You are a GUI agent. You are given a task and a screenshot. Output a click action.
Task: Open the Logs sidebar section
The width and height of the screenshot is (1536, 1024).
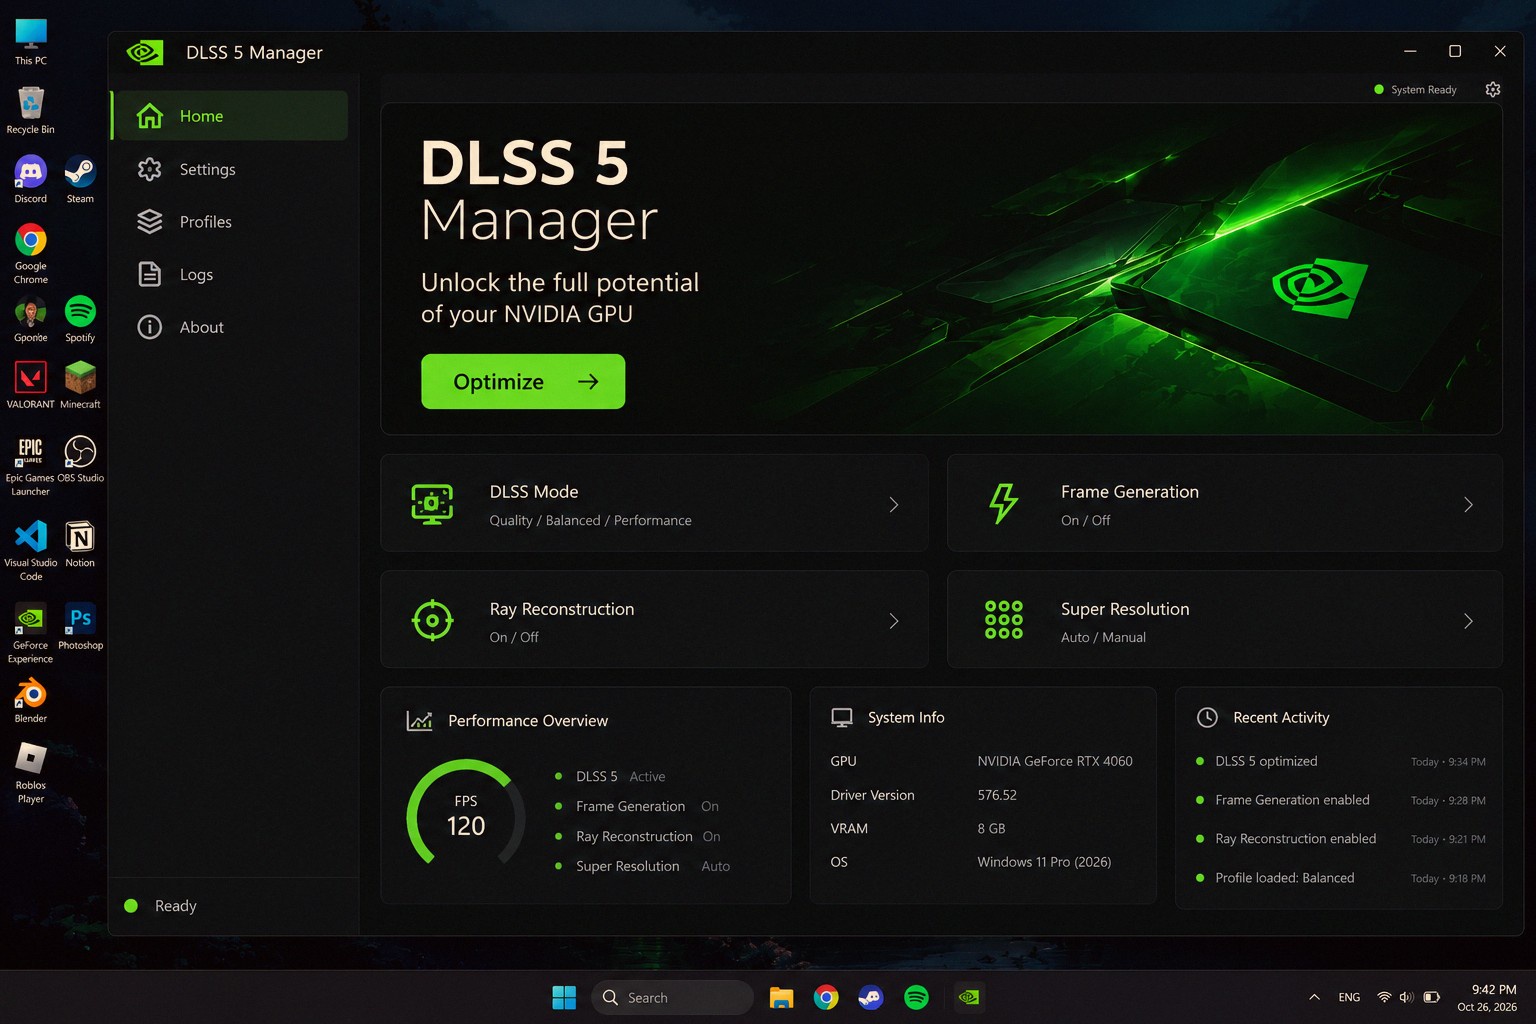pyautogui.click(x=229, y=274)
